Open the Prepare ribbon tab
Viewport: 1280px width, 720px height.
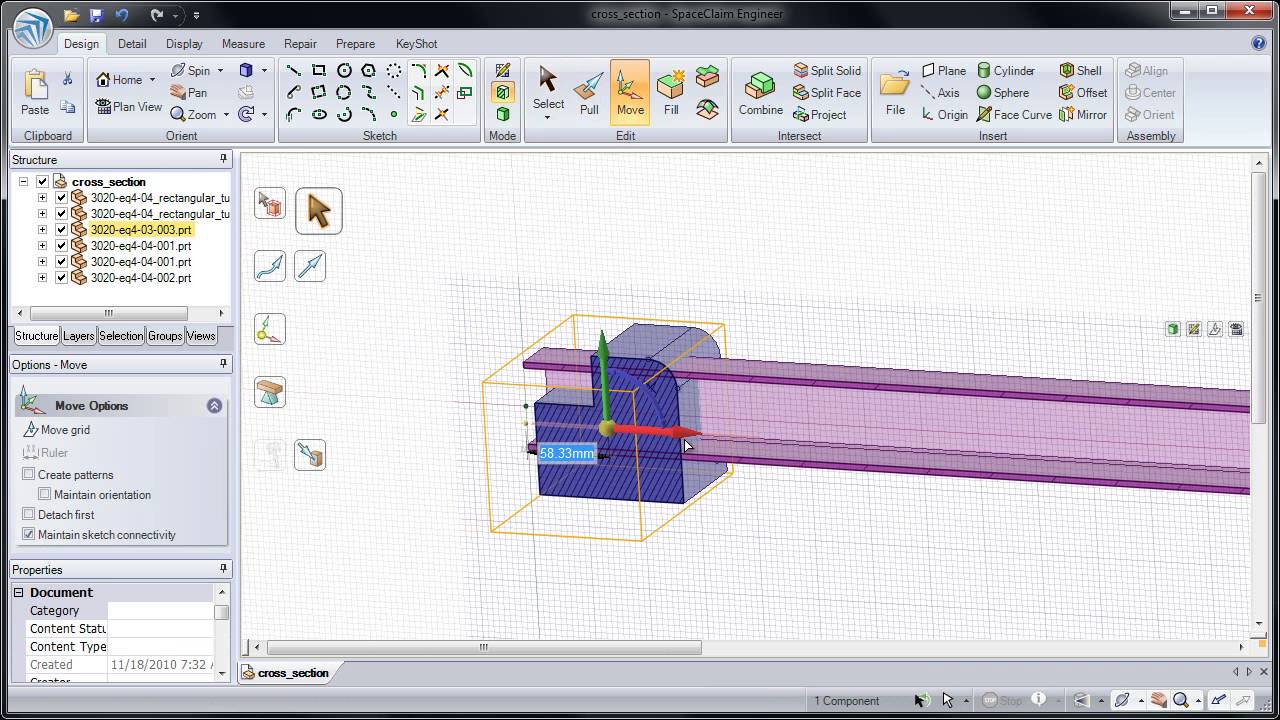(x=355, y=43)
